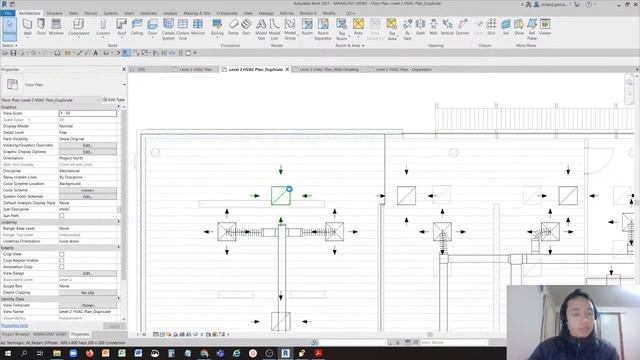
Task: Select the Mullion tool
Action: tap(198, 27)
